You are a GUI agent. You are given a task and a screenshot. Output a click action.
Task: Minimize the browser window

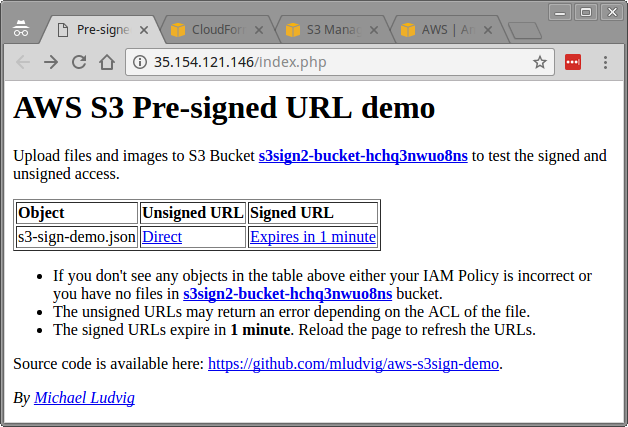[x=560, y=12]
